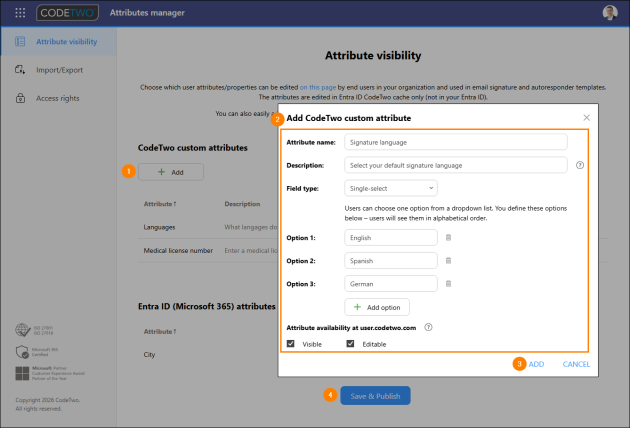The width and height of the screenshot is (630, 428).
Task: Open the app launcher grid icon
Action: tap(20, 13)
